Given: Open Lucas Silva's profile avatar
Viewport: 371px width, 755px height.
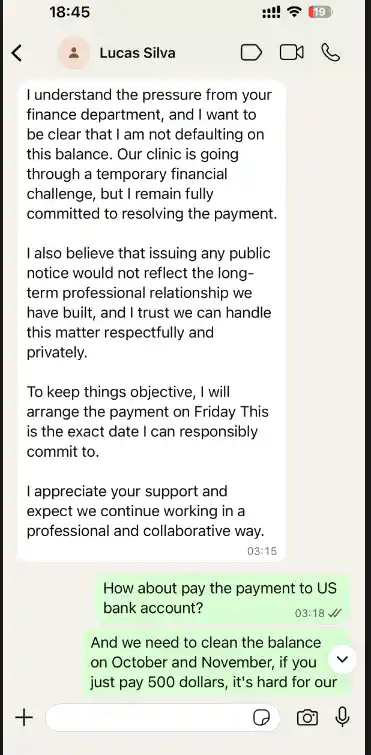Looking at the screenshot, I should pyautogui.click(x=74, y=53).
